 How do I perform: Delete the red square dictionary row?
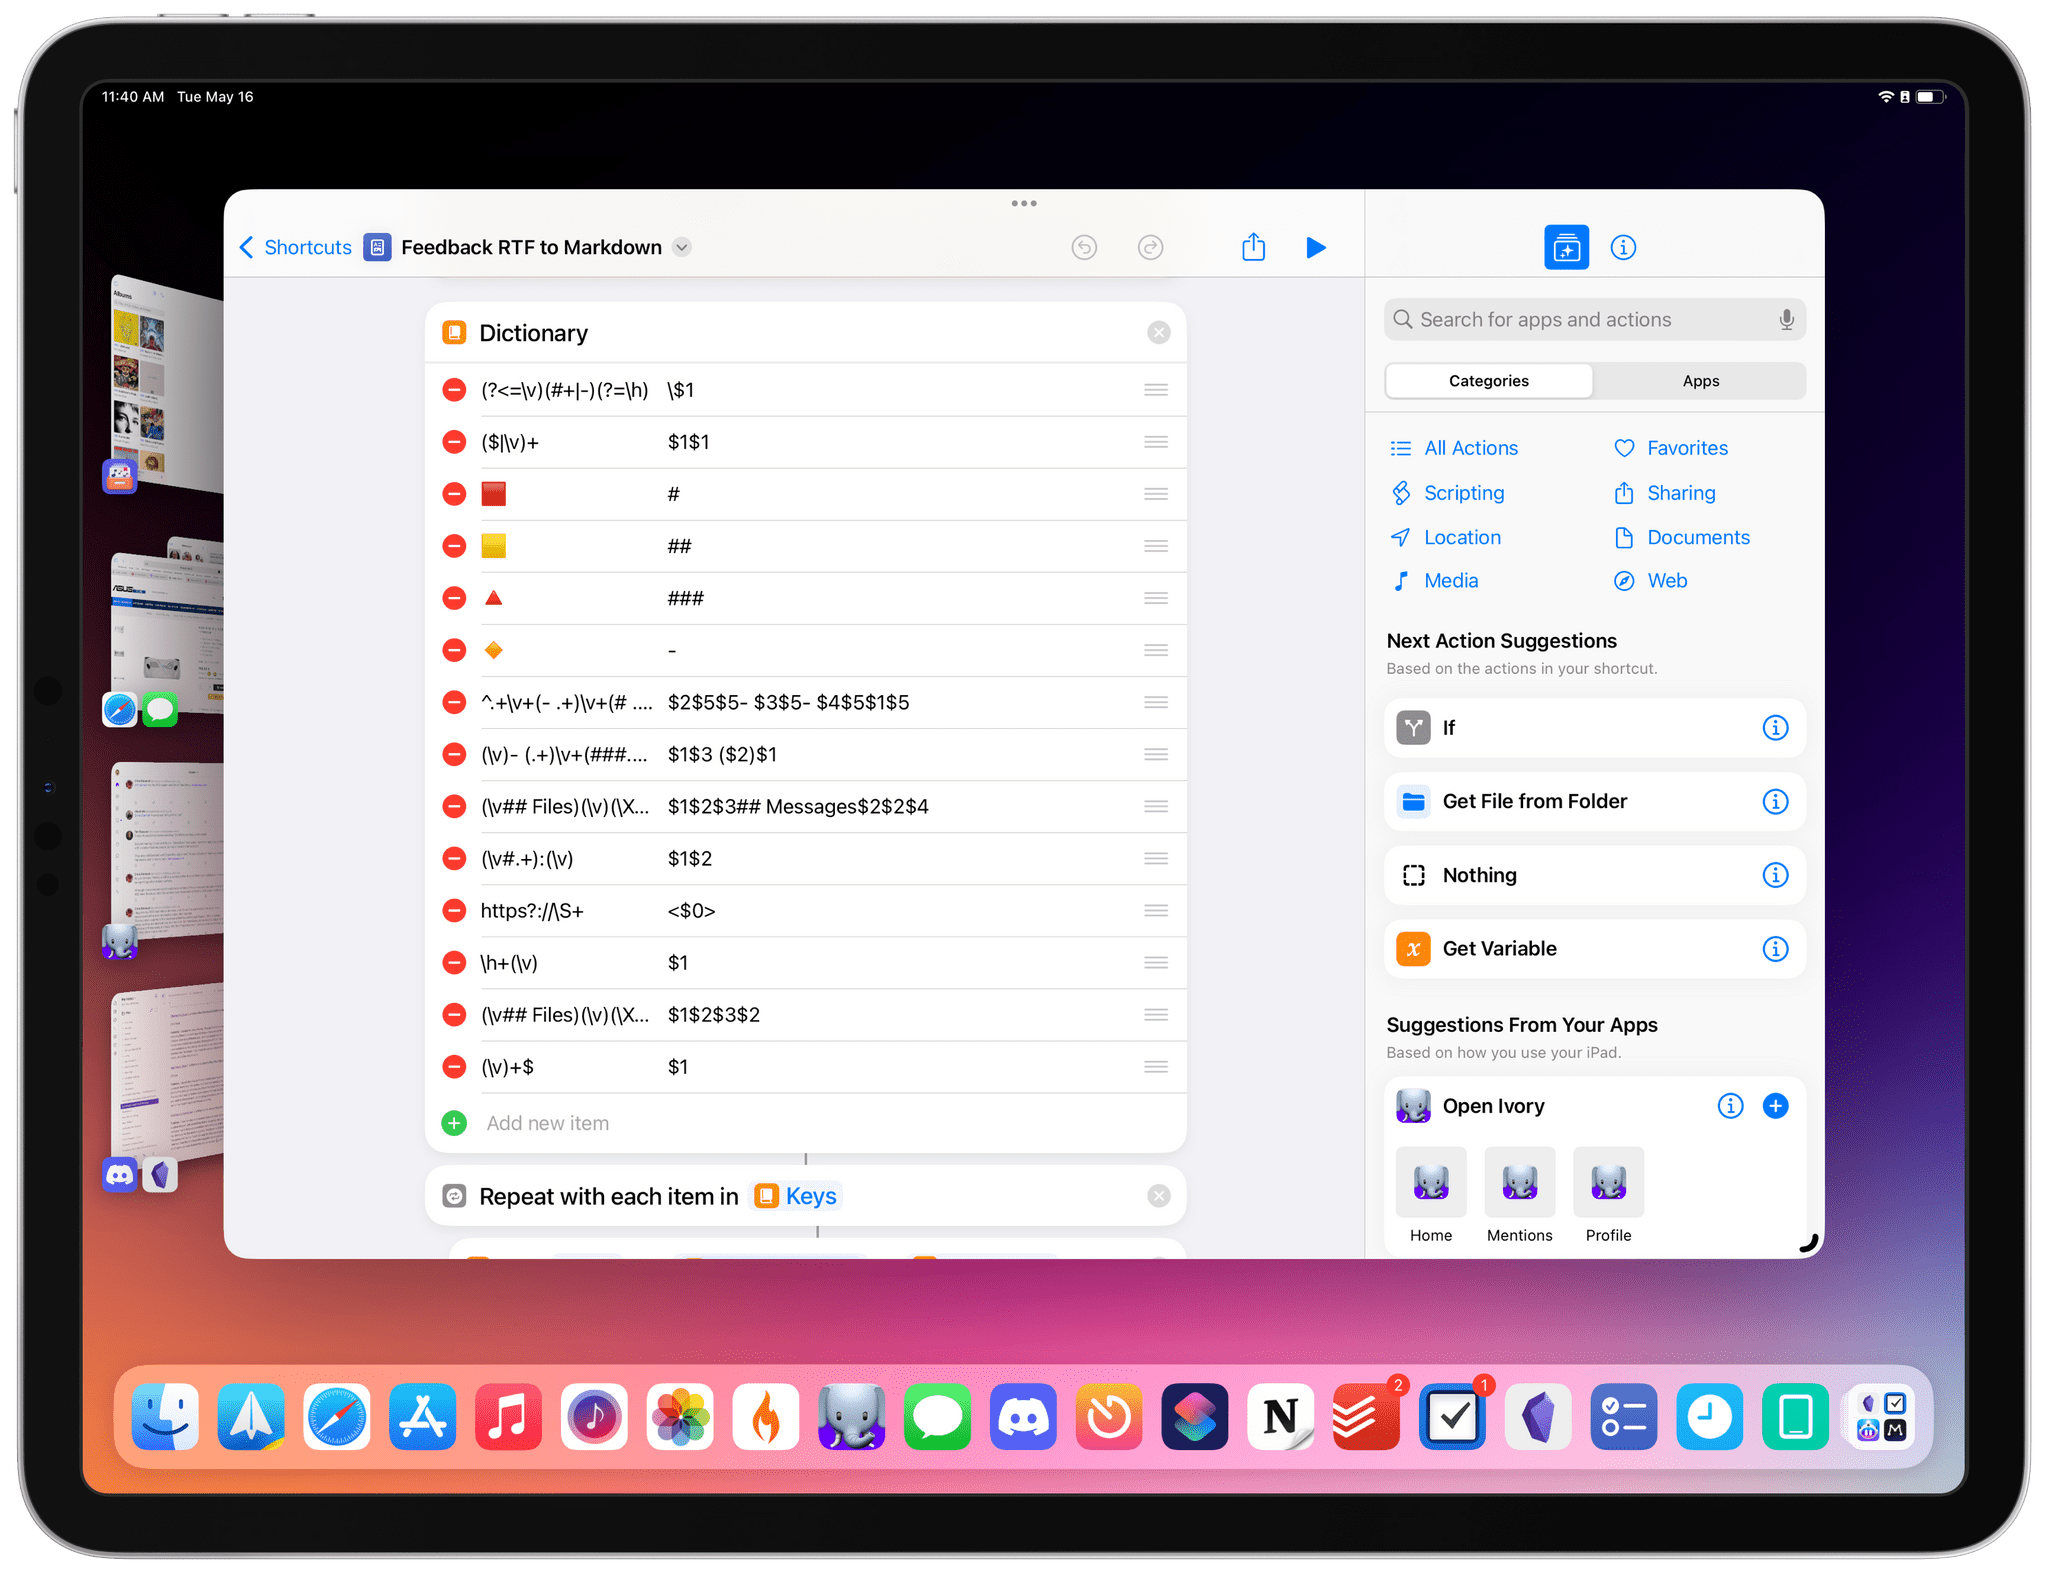(x=454, y=494)
